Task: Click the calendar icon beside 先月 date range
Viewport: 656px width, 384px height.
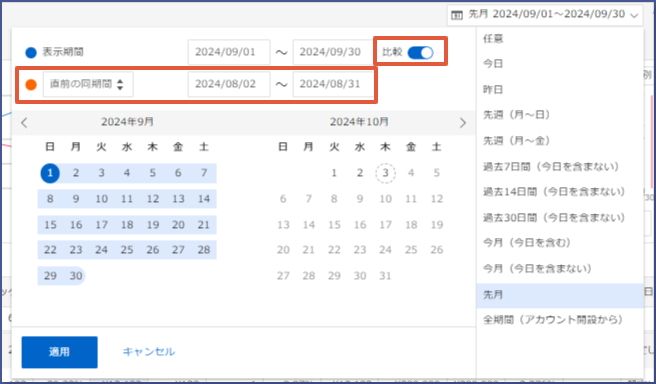Action: (x=457, y=15)
